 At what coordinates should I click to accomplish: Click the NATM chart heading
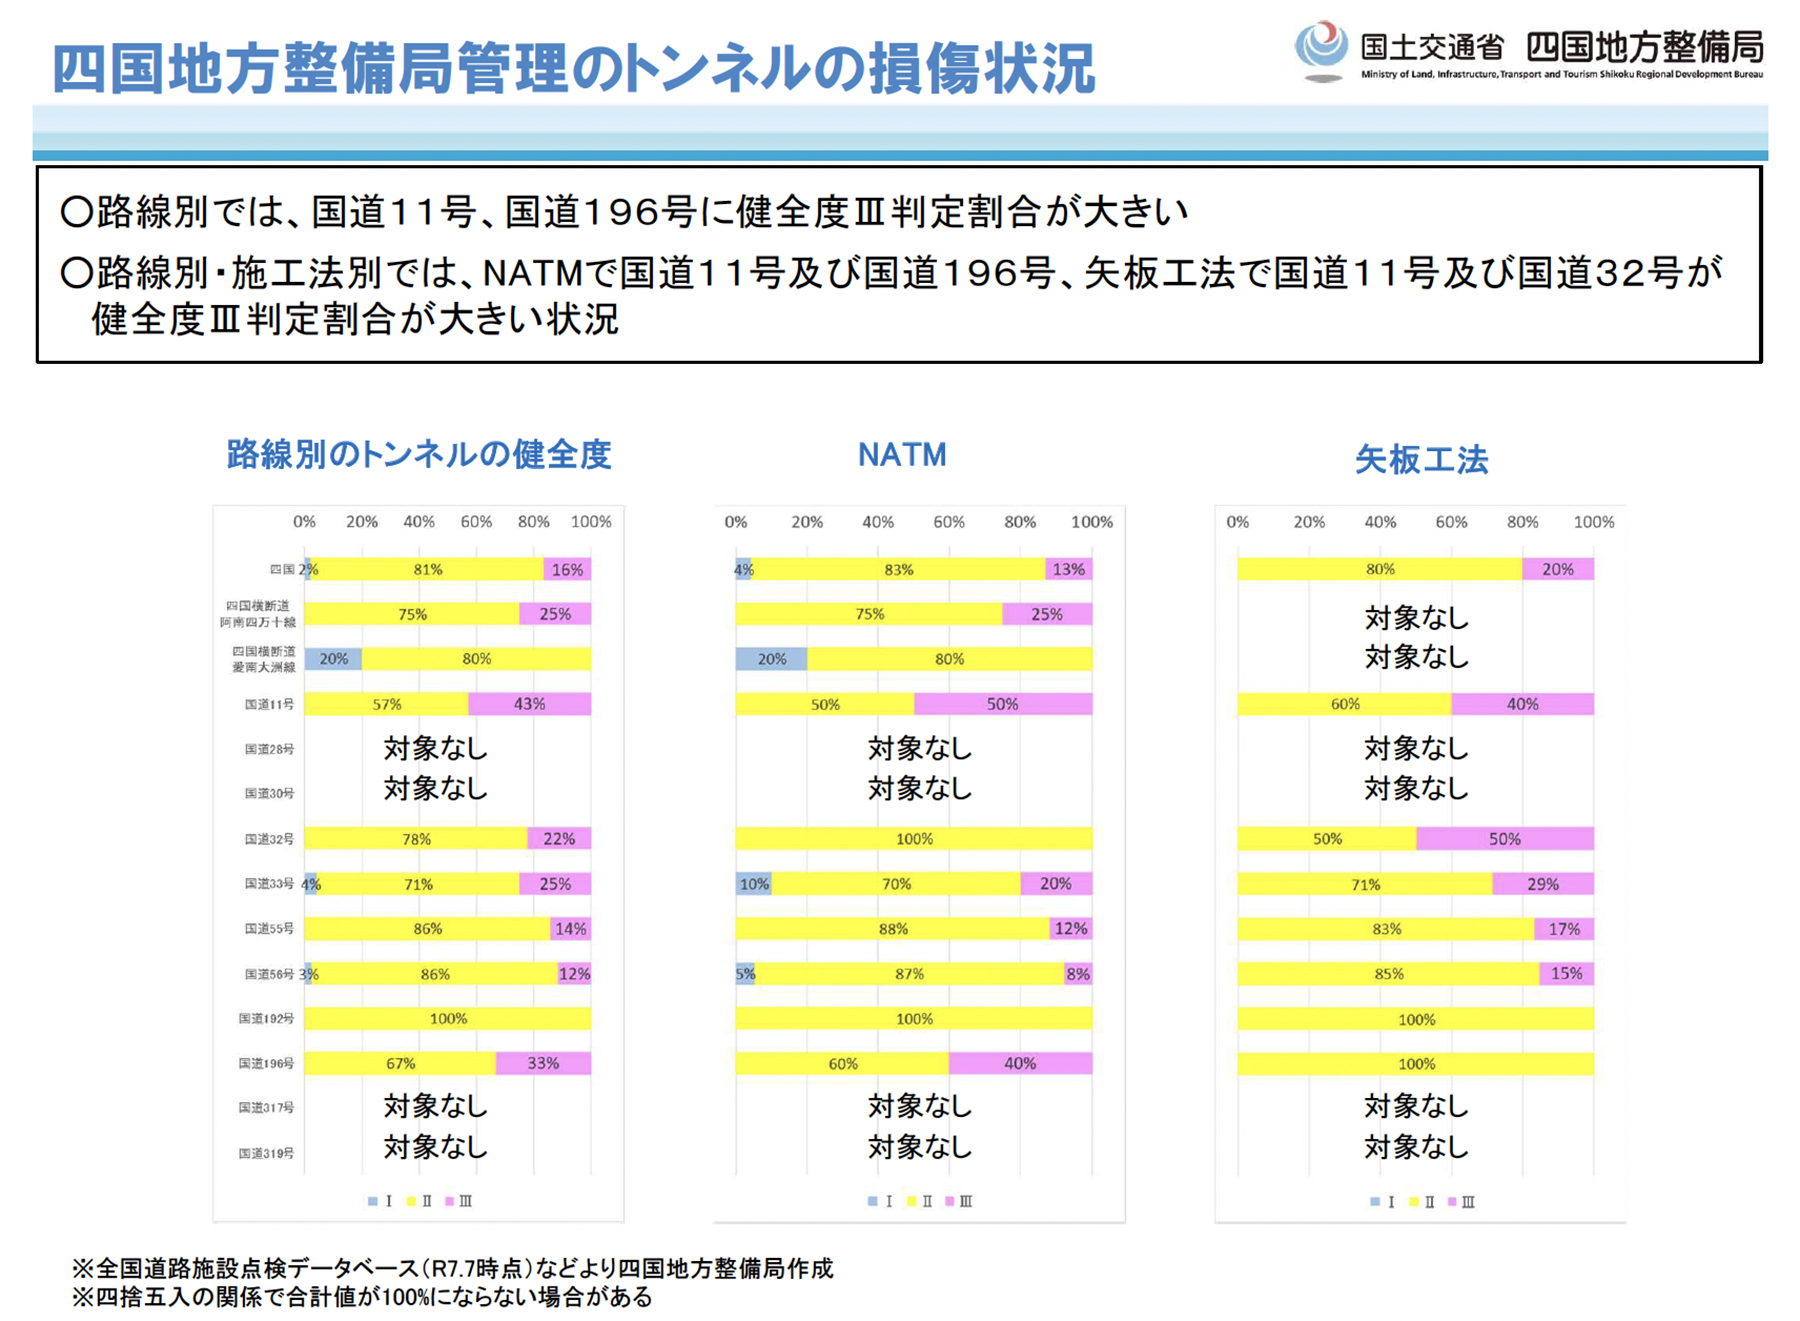(x=902, y=455)
